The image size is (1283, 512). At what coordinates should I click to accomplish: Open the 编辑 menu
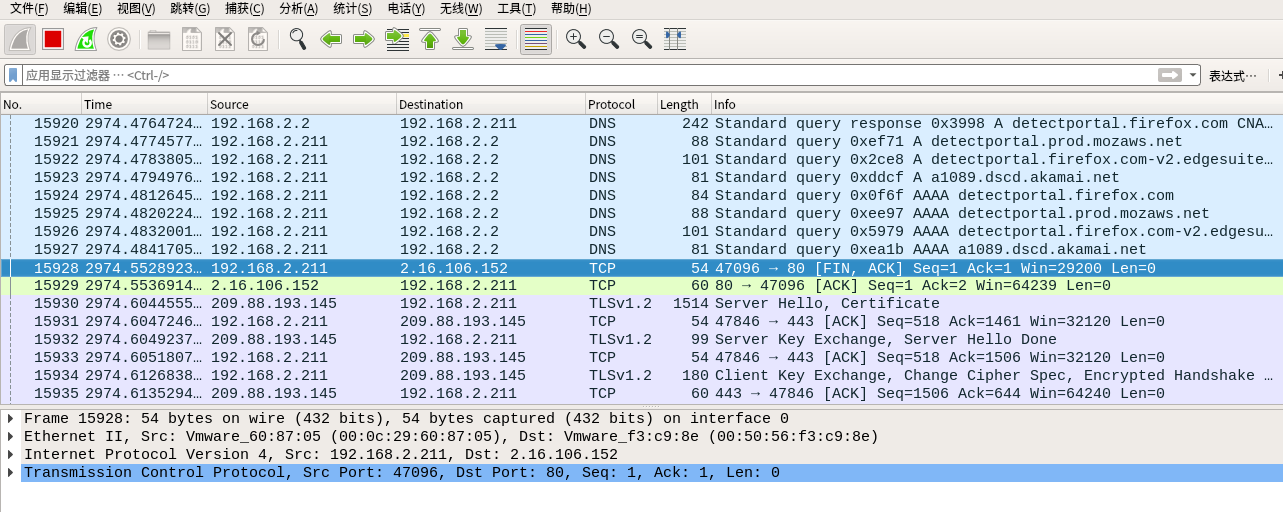pyautogui.click(x=82, y=9)
